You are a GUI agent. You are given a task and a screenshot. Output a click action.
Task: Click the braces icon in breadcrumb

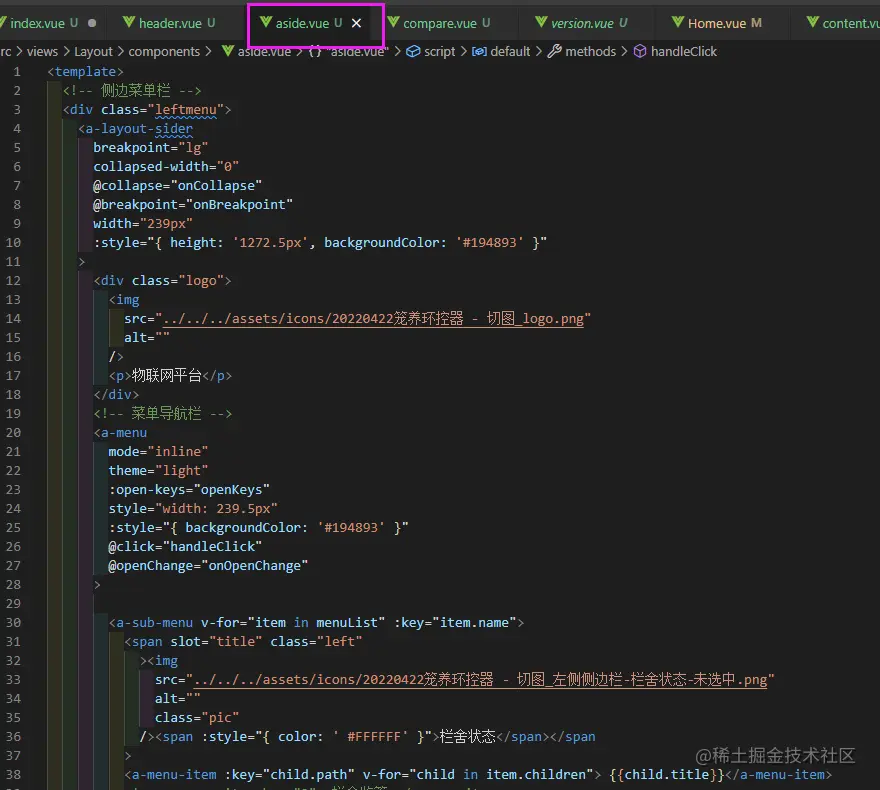click(x=315, y=52)
